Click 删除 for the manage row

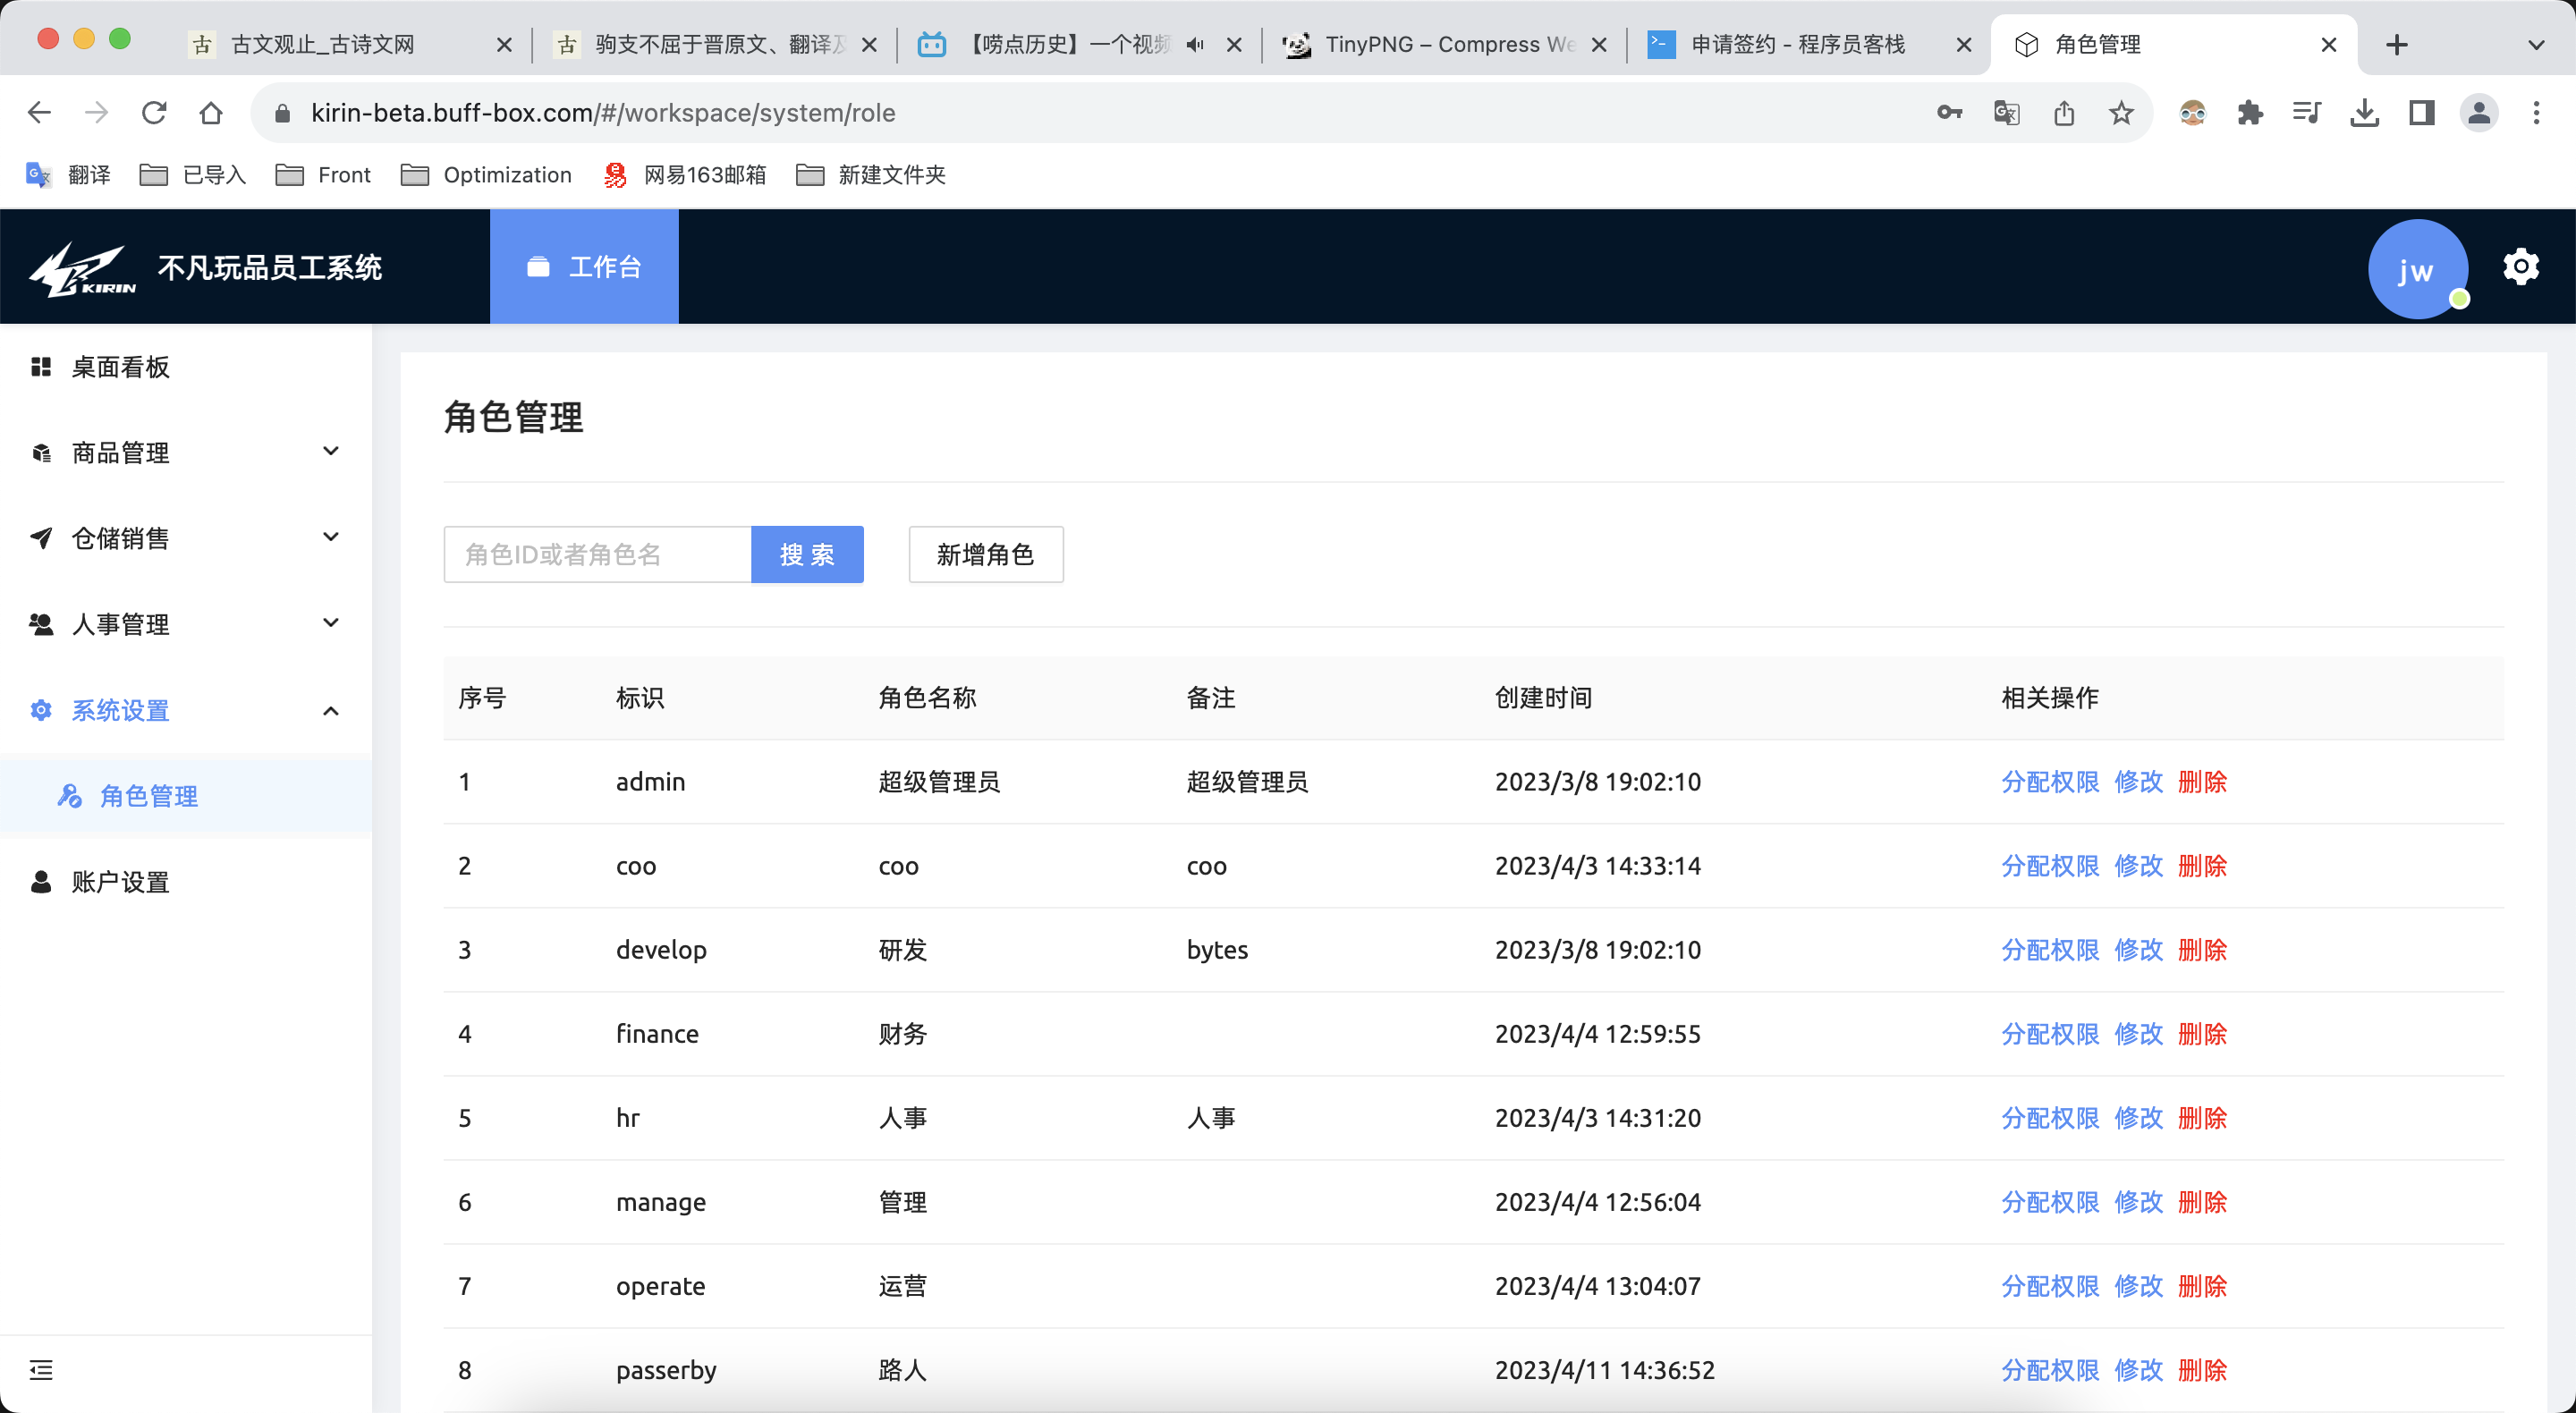click(2202, 1202)
